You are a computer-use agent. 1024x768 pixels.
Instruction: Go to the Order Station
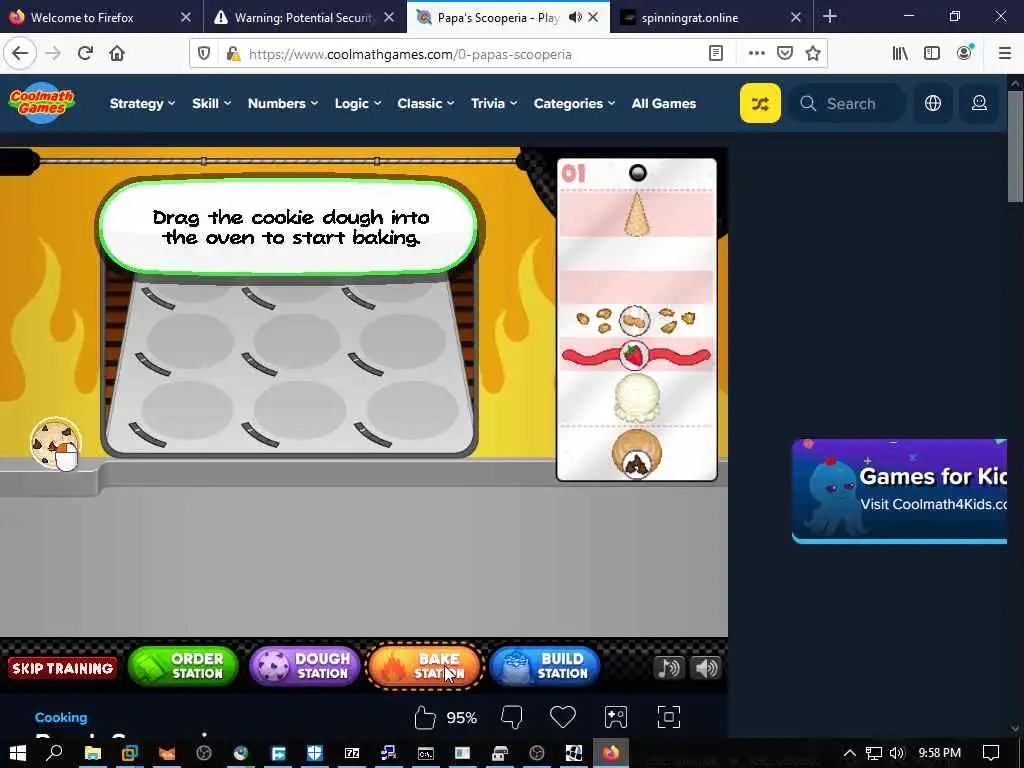coord(183,666)
